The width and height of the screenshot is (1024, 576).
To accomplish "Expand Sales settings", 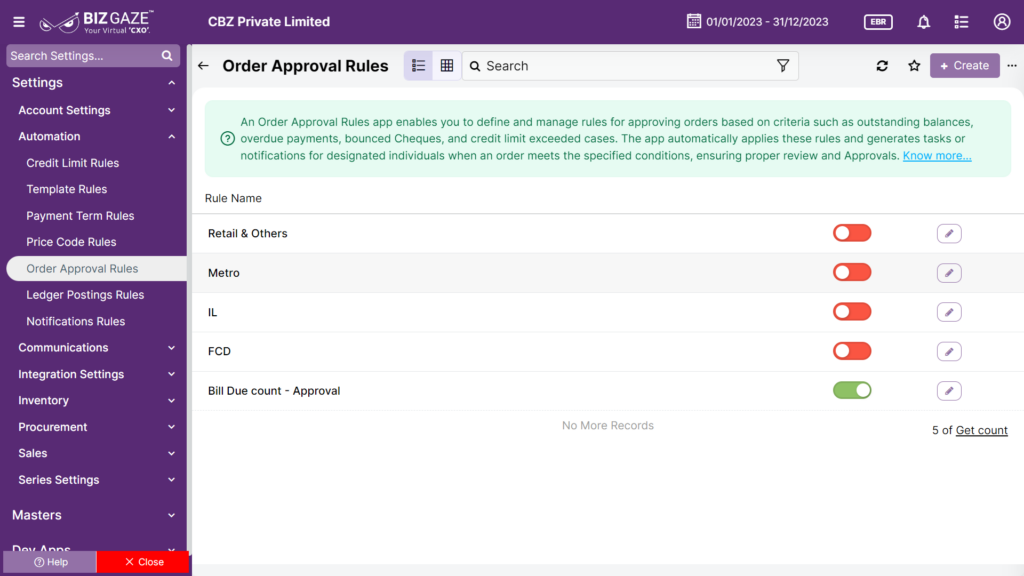I will tap(172, 453).
